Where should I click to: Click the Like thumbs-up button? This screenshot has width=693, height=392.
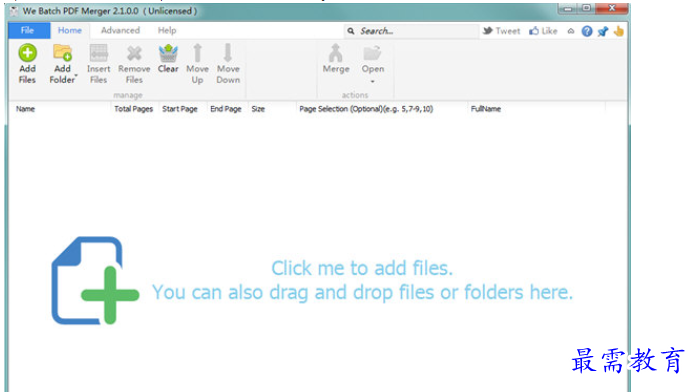tap(543, 31)
